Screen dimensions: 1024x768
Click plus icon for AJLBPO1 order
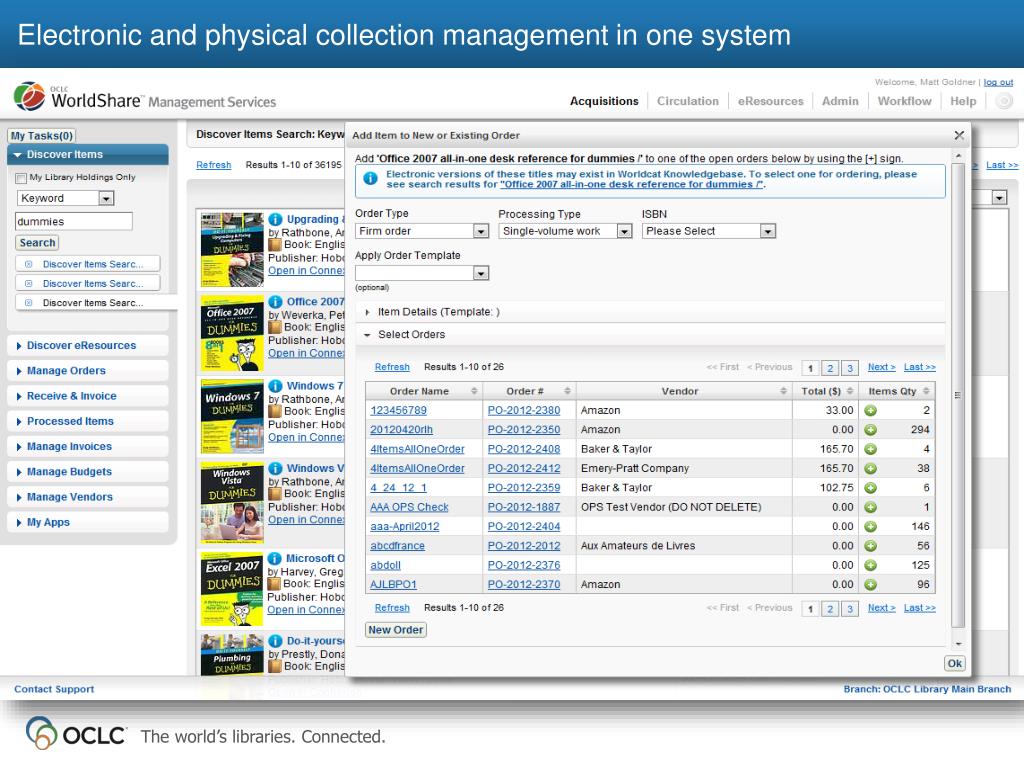click(x=871, y=584)
